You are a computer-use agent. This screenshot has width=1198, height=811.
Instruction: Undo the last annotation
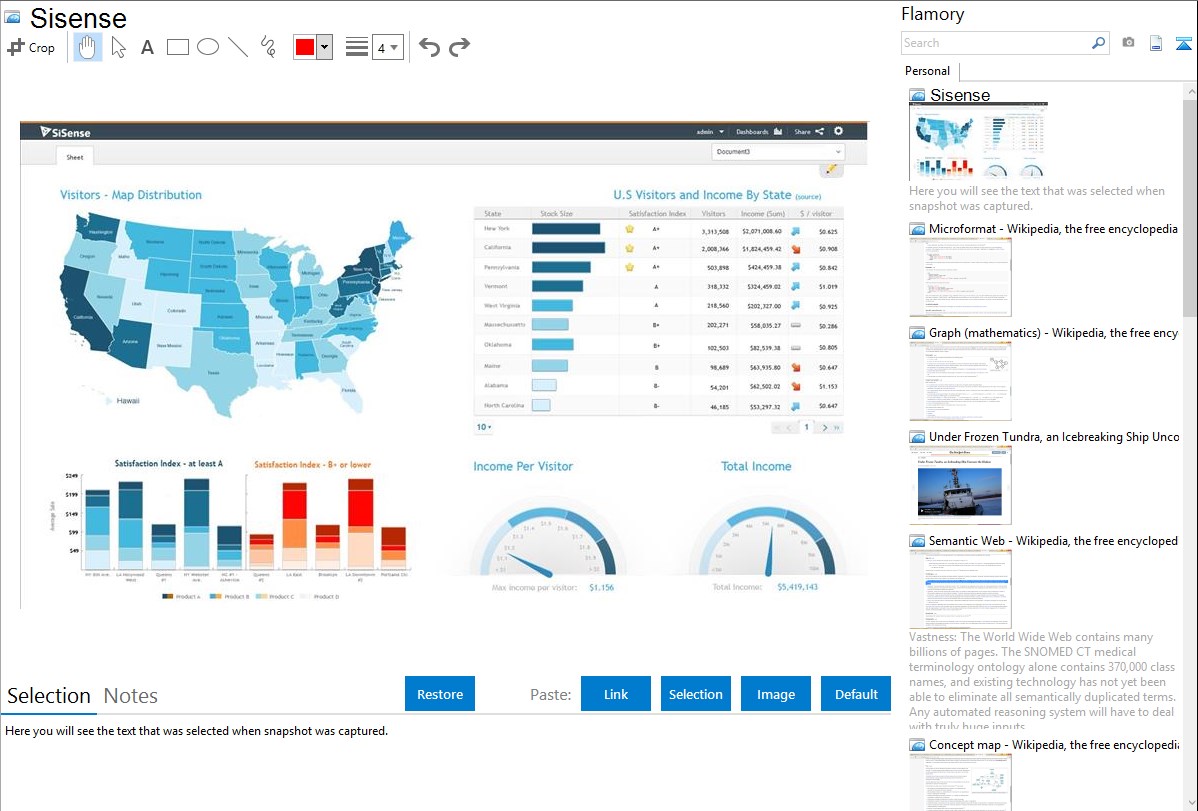(429, 47)
